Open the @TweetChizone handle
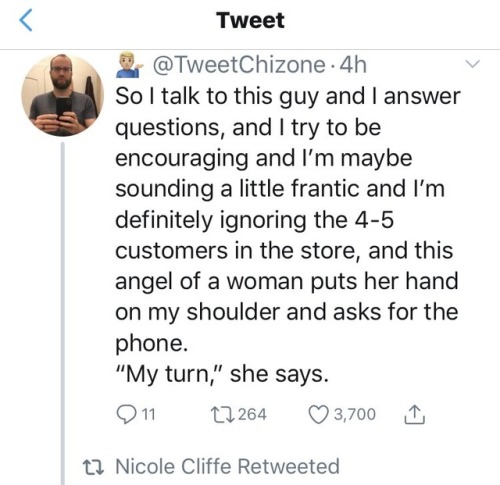500x485 pixels. tap(239, 65)
